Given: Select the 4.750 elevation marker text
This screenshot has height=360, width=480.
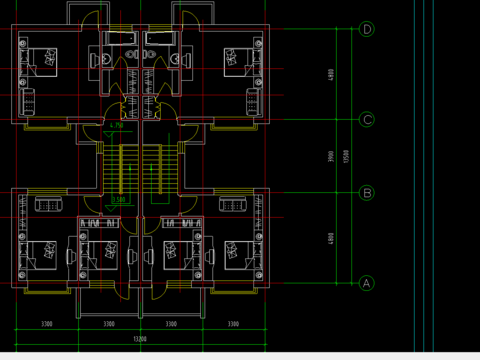Looking at the screenshot, I should tap(117, 125).
